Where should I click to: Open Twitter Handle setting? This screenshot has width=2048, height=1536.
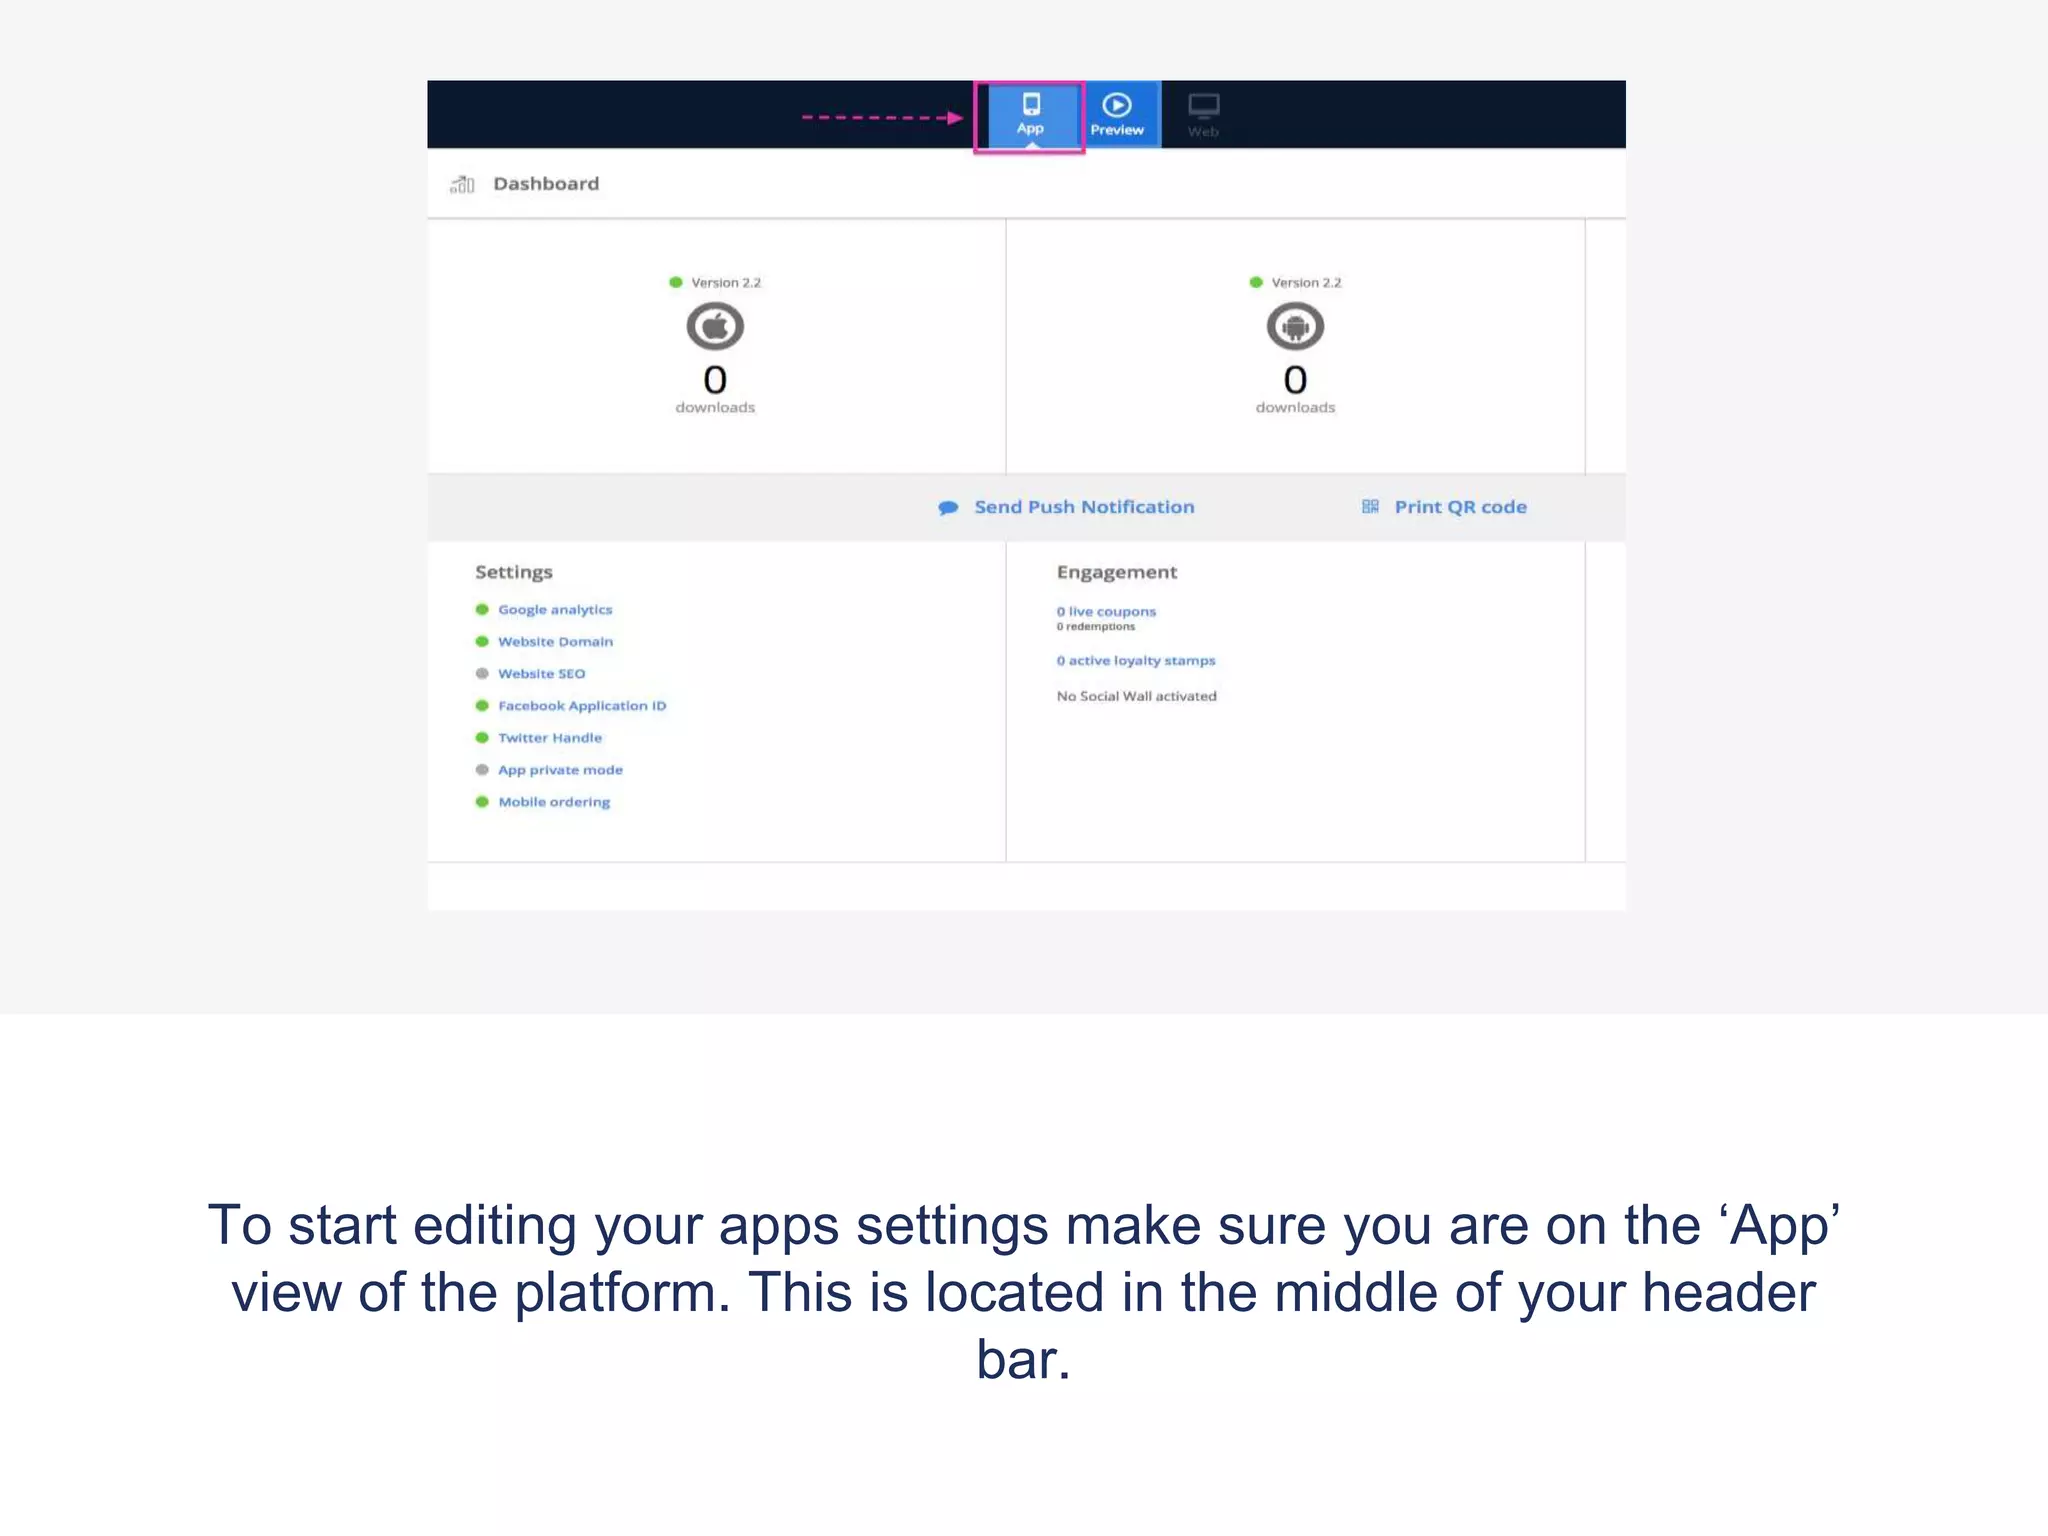coord(550,738)
